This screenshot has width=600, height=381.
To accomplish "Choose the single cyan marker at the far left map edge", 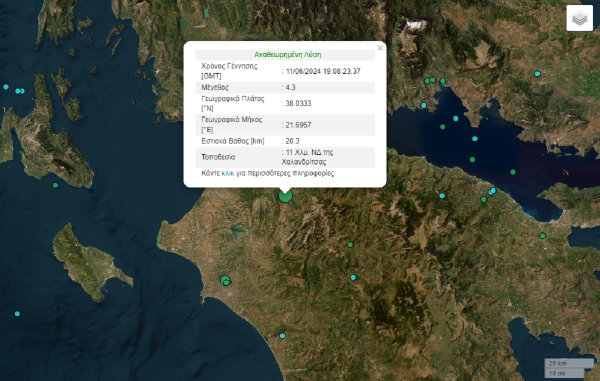I will [x=6, y=87].
